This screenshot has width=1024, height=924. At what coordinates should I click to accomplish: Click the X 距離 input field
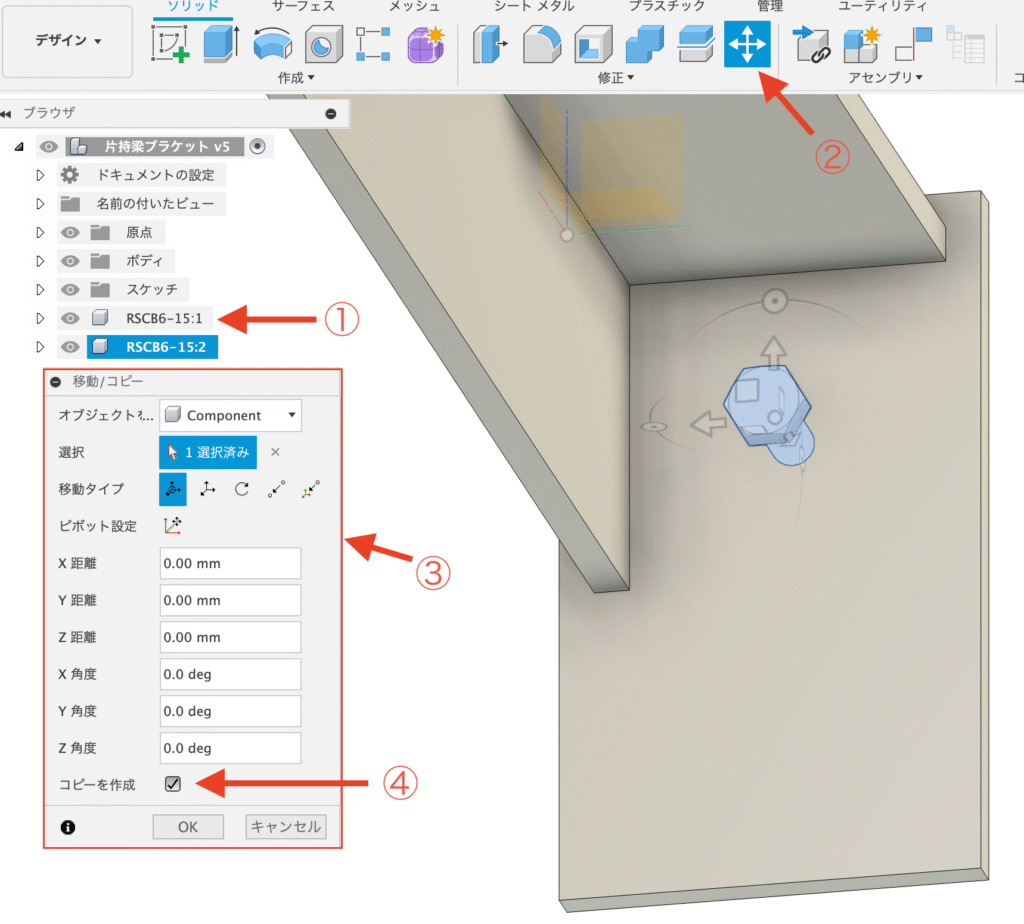pyautogui.click(x=230, y=563)
